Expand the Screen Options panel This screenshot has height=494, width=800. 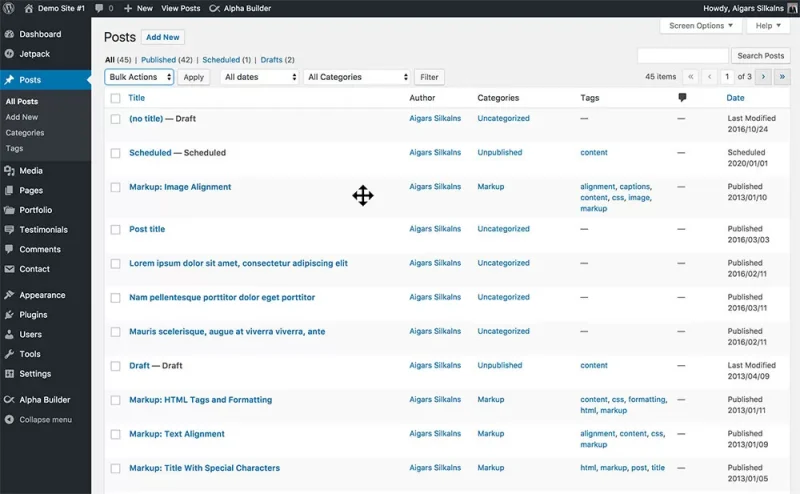click(x=701, y=26)
